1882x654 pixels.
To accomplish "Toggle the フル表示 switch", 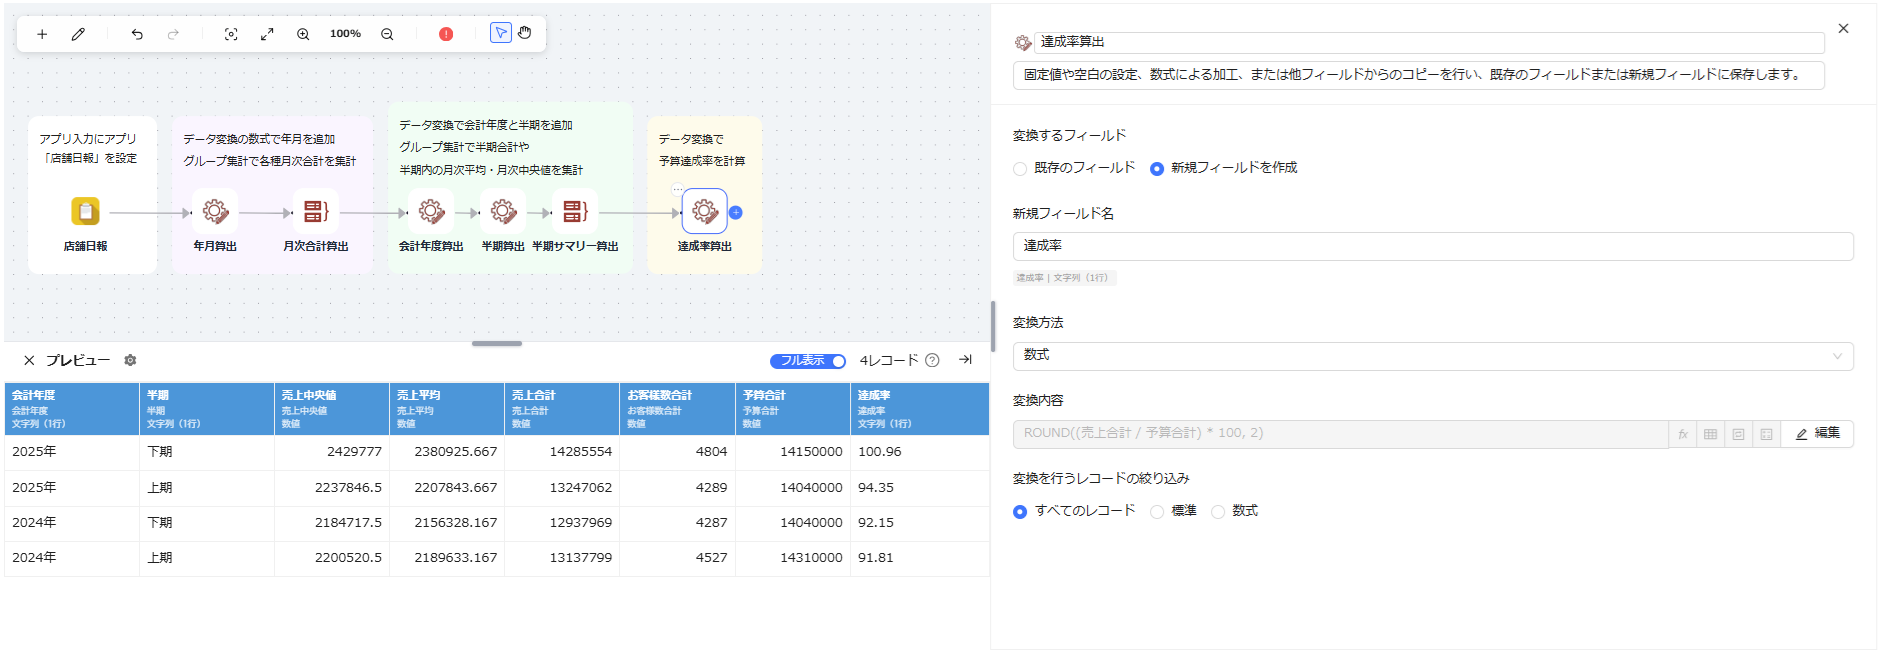I will coord(808,361).
